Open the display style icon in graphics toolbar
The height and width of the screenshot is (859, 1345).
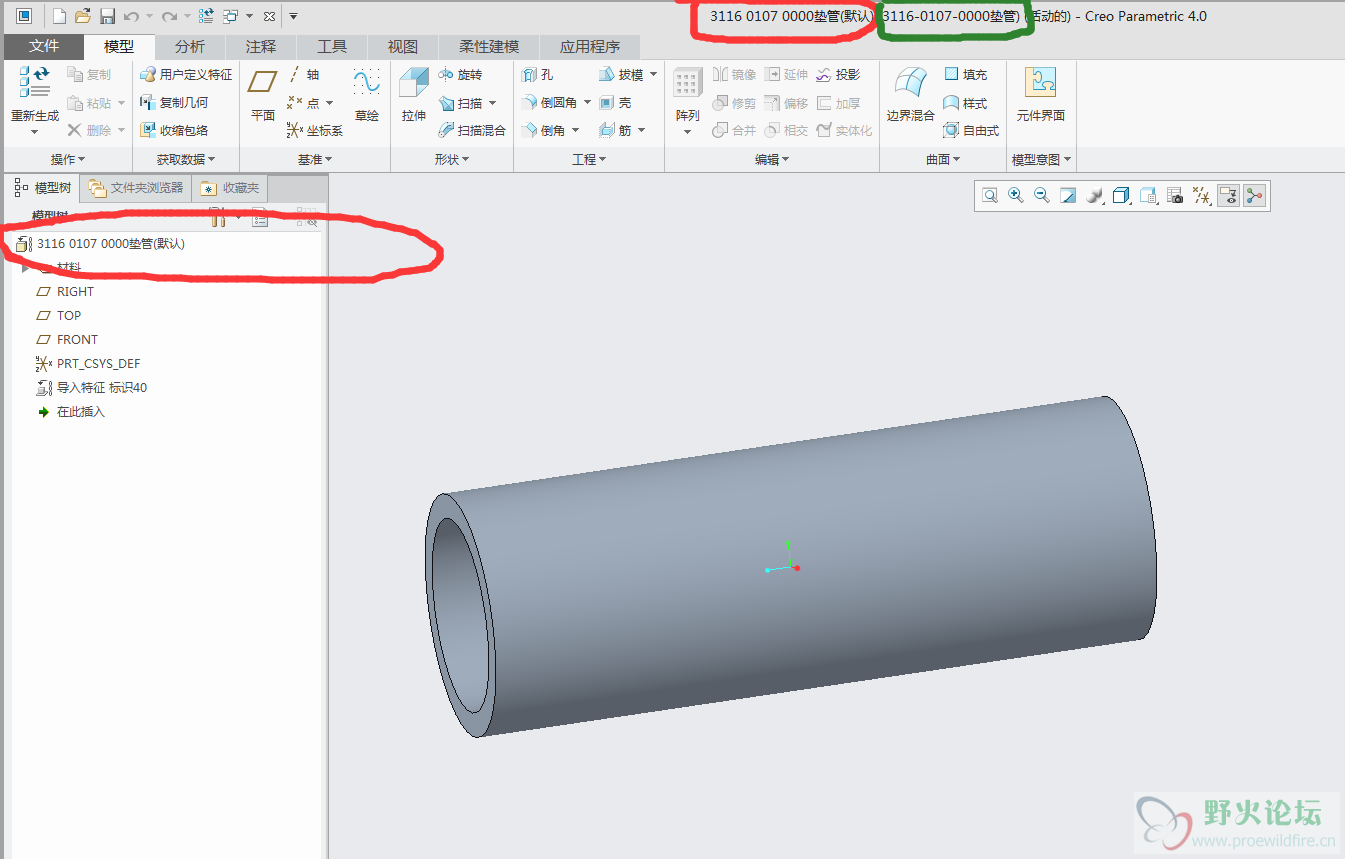point(1094,196)
